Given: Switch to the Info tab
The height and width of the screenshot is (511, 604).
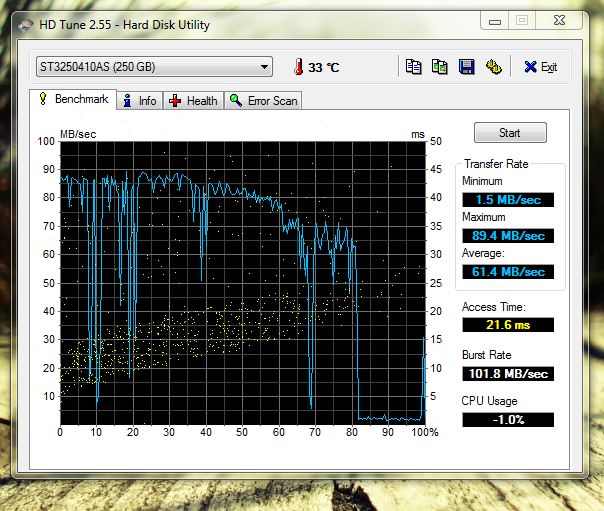Looking at the screenshot, I should click(139, 101).
